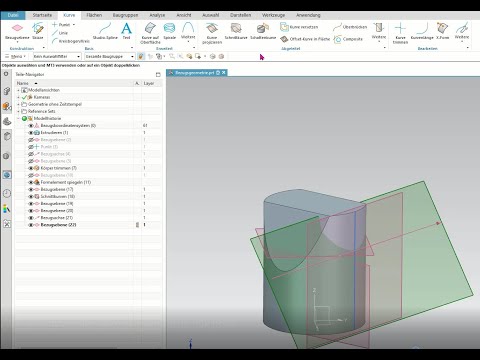Open the Gesamte Baugruppe scope dropdown
This screenshot has height=360, width=480.
(x=110, y=57)
